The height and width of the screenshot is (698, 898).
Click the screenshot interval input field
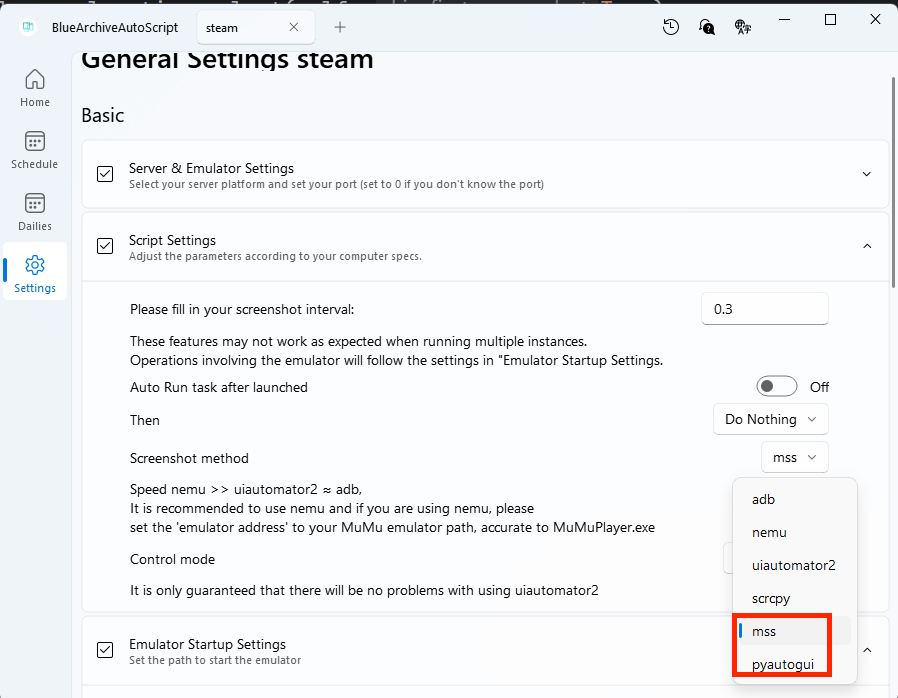point(765,309)
